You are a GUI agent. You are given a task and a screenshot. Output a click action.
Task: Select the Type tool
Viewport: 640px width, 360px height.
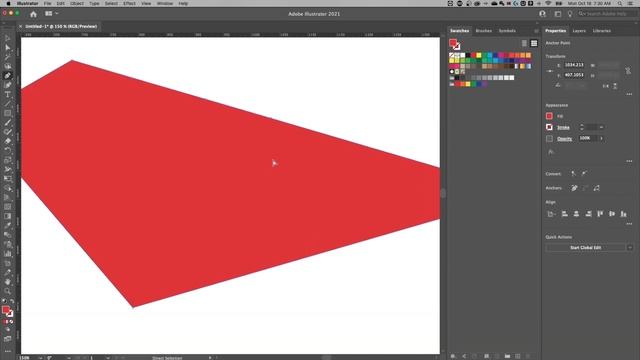pos(7,94)
